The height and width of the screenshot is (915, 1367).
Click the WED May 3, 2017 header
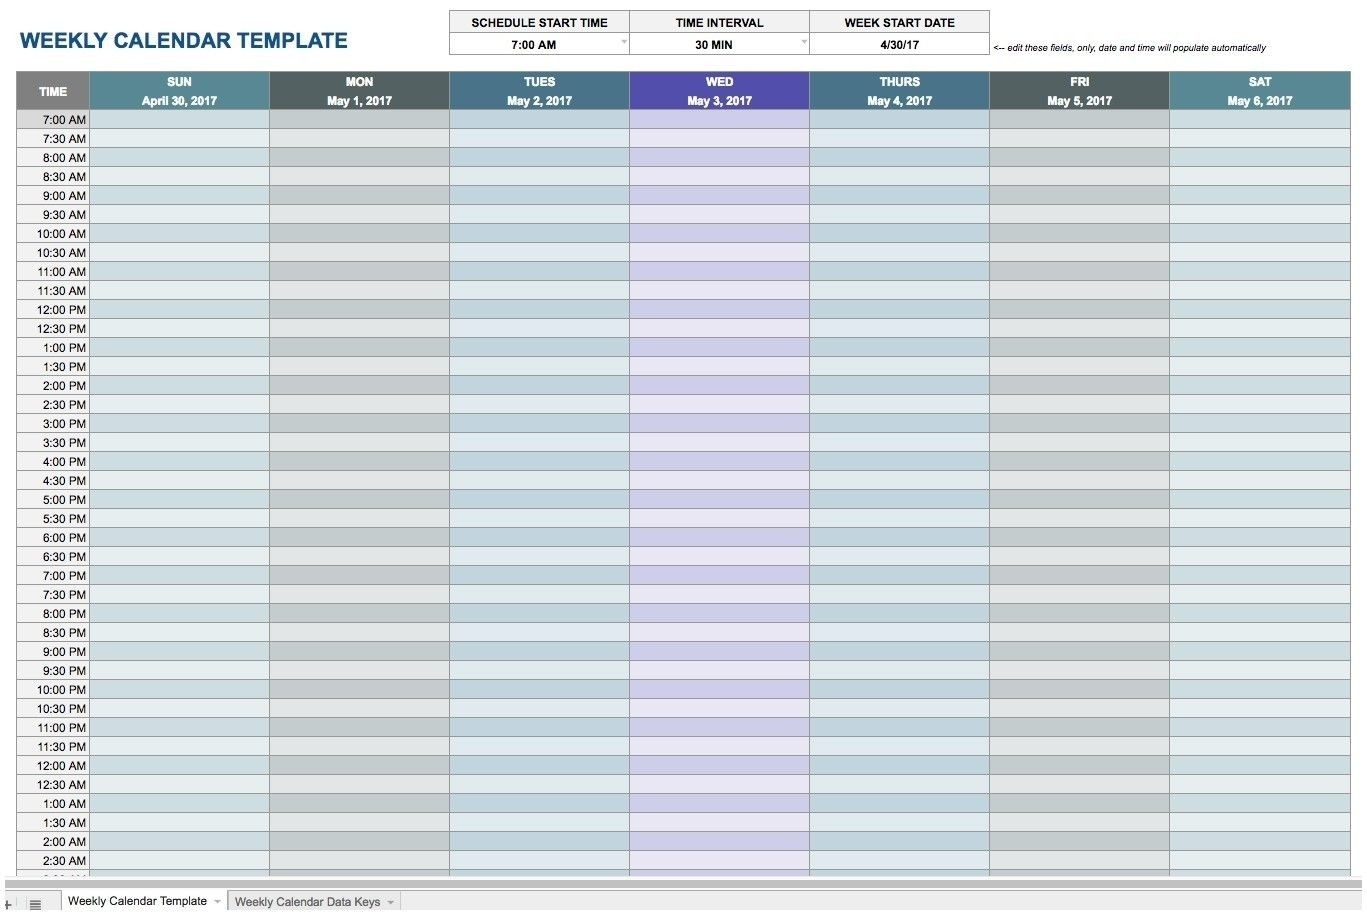(x=719, y=91)
